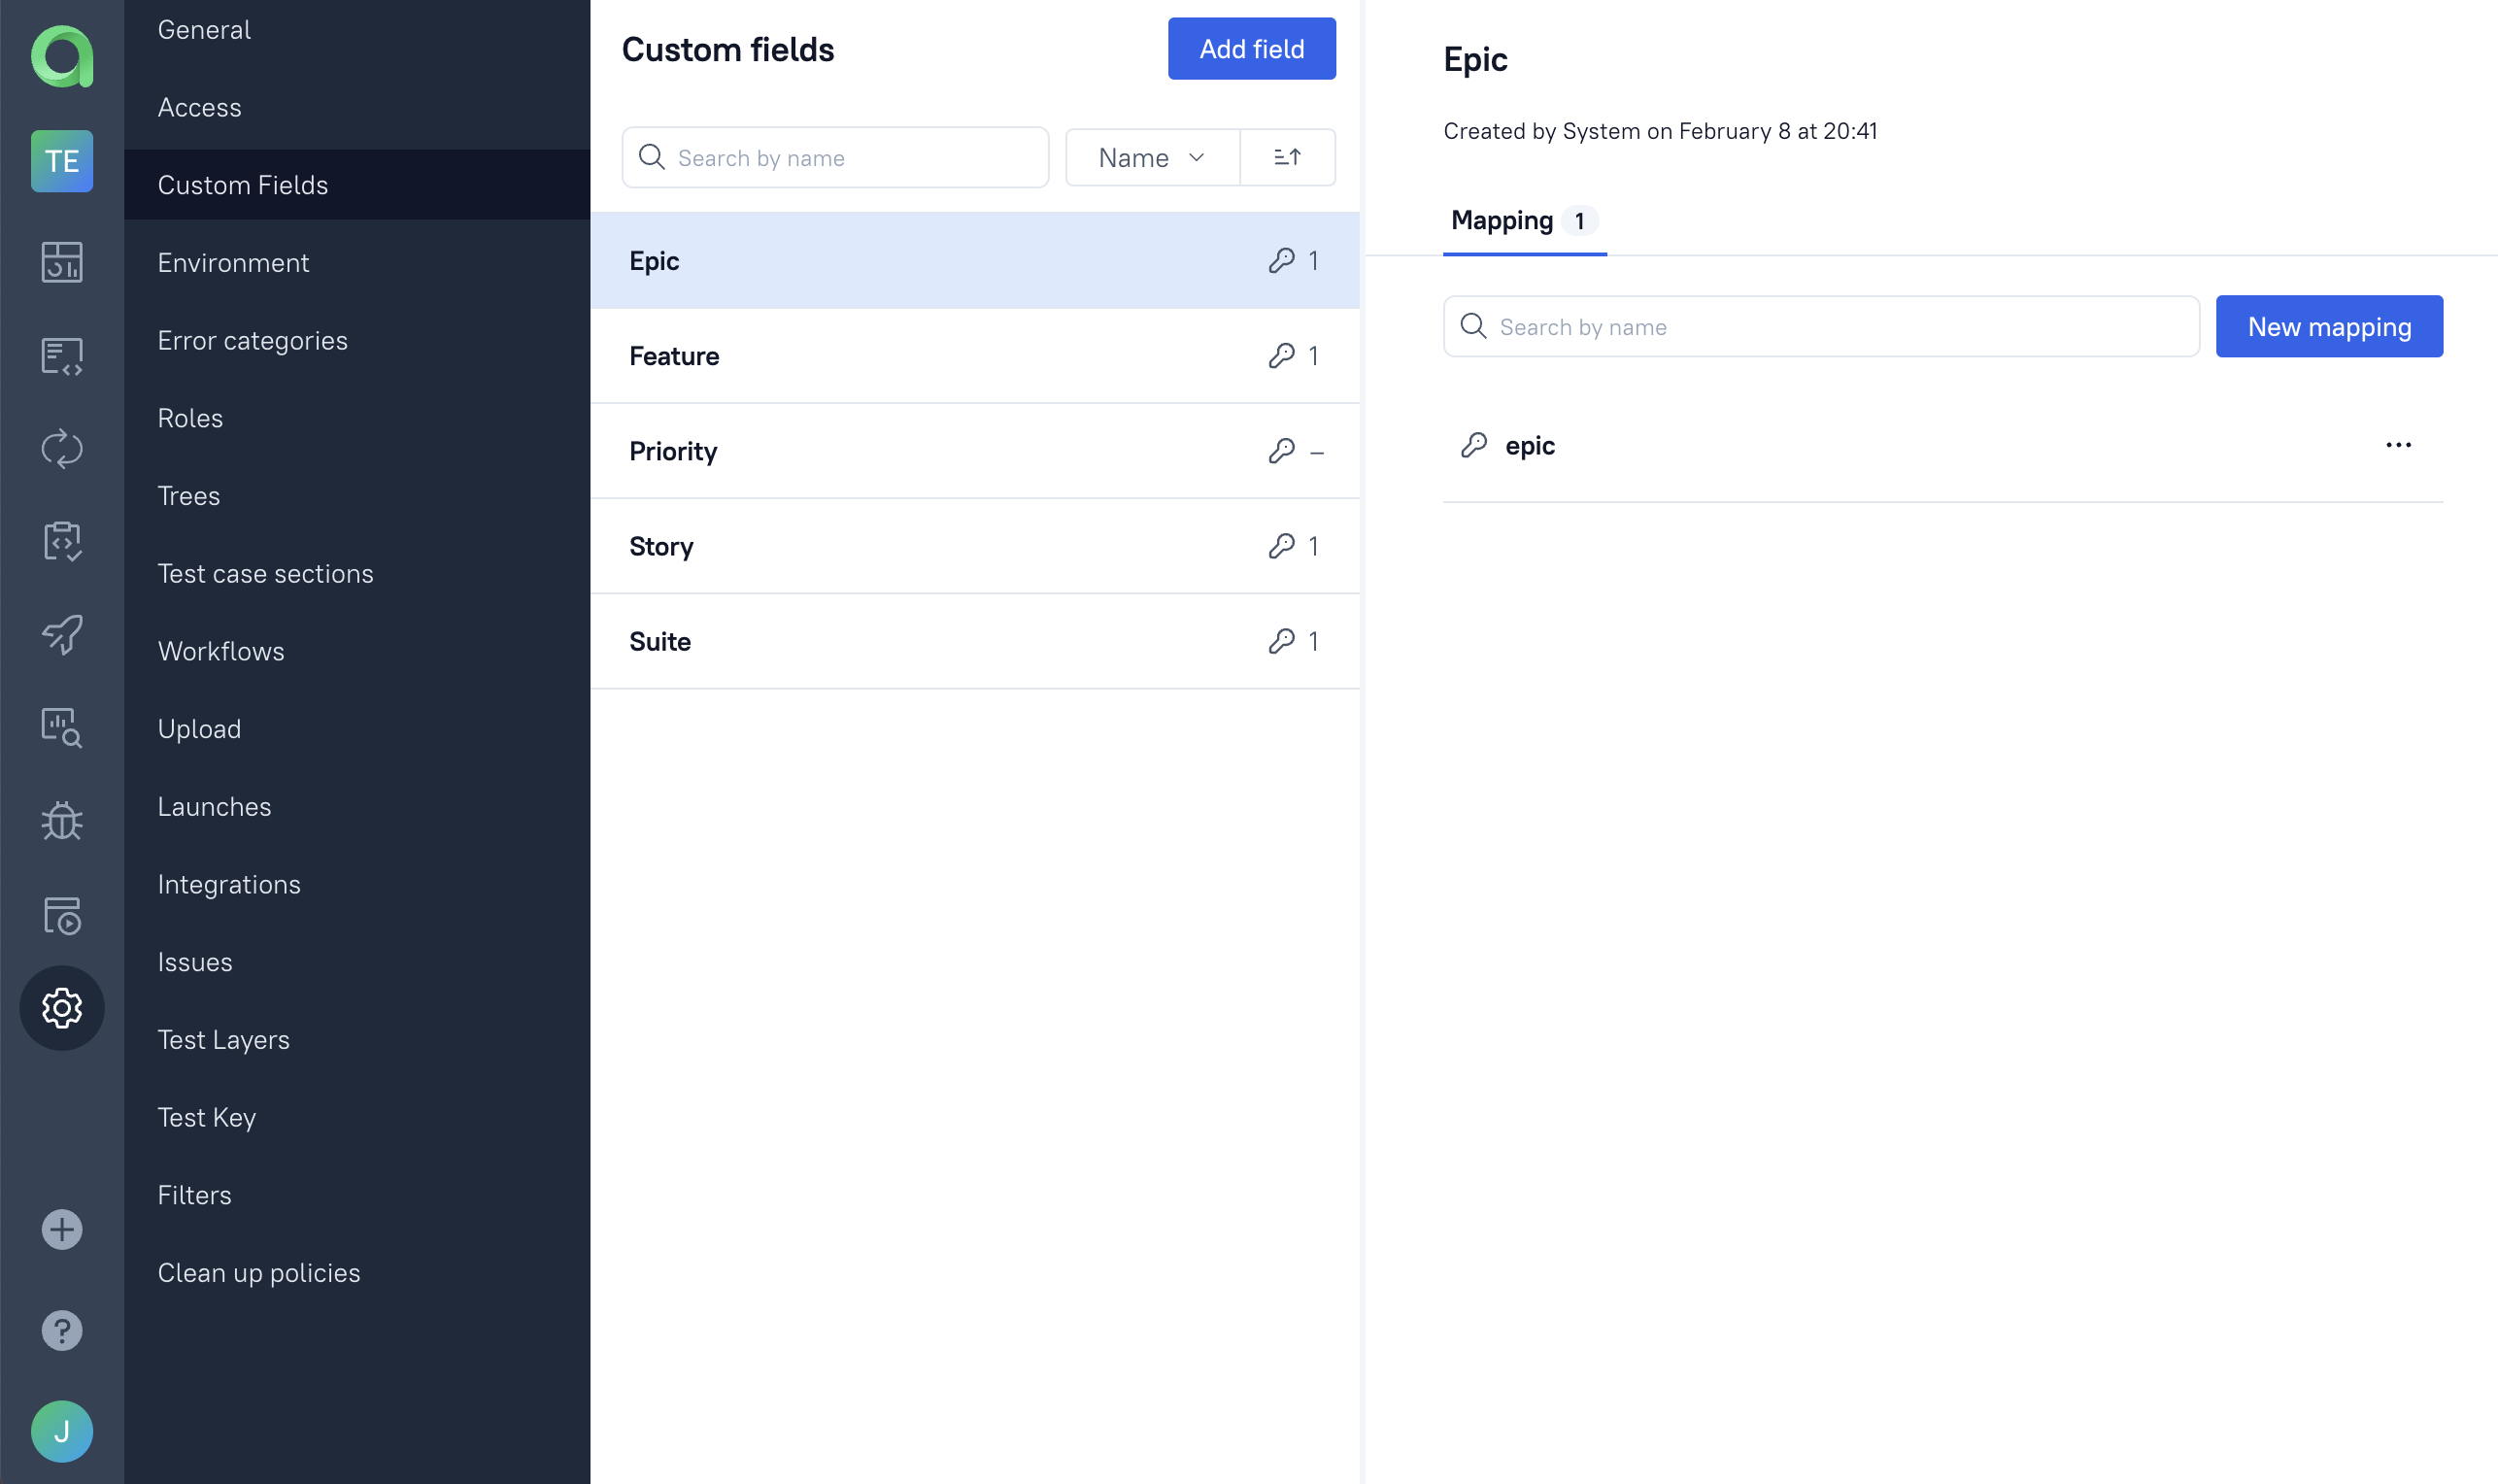This screenshot has height=1484, width=2498.
Task: Open the test plans clipboard icon
Action: 62,541
